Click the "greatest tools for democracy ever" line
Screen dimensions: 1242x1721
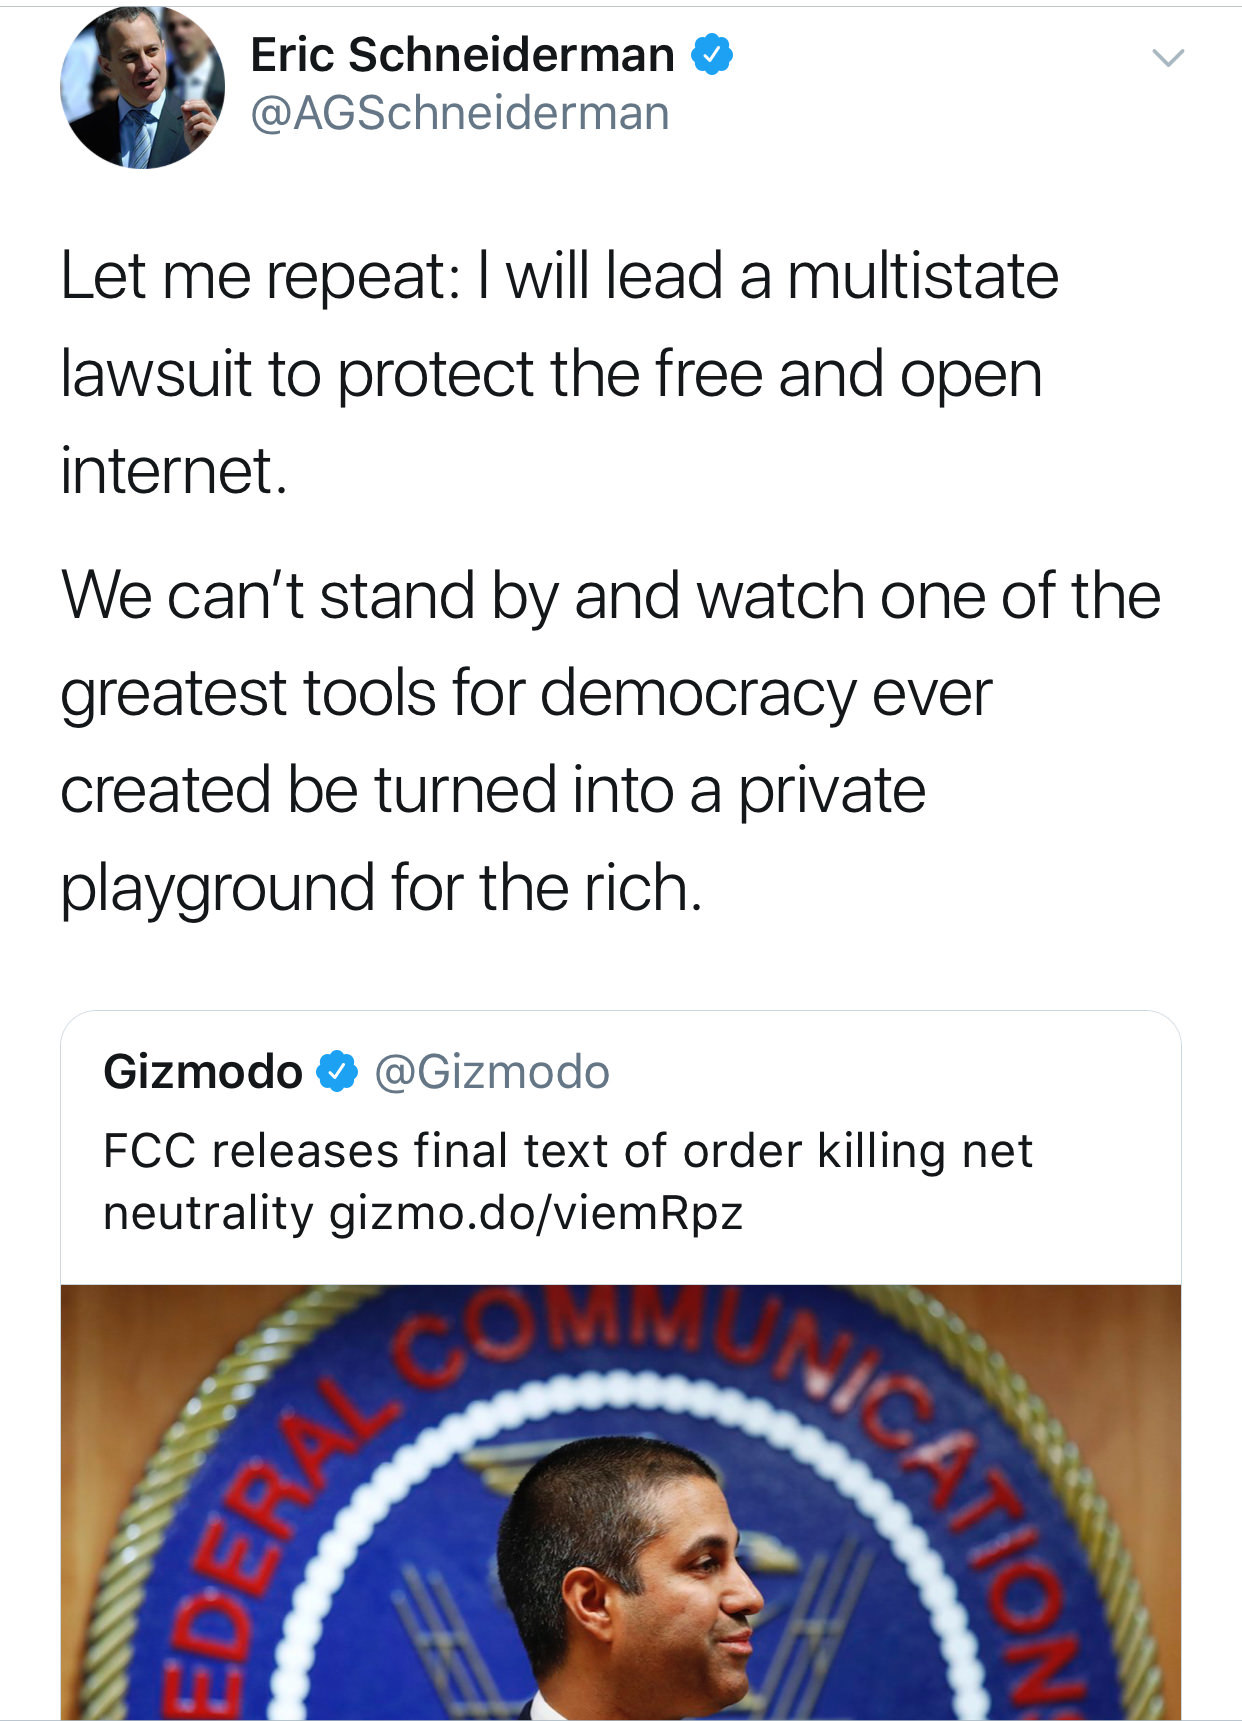pyautogui.click(x=526, y=692)
